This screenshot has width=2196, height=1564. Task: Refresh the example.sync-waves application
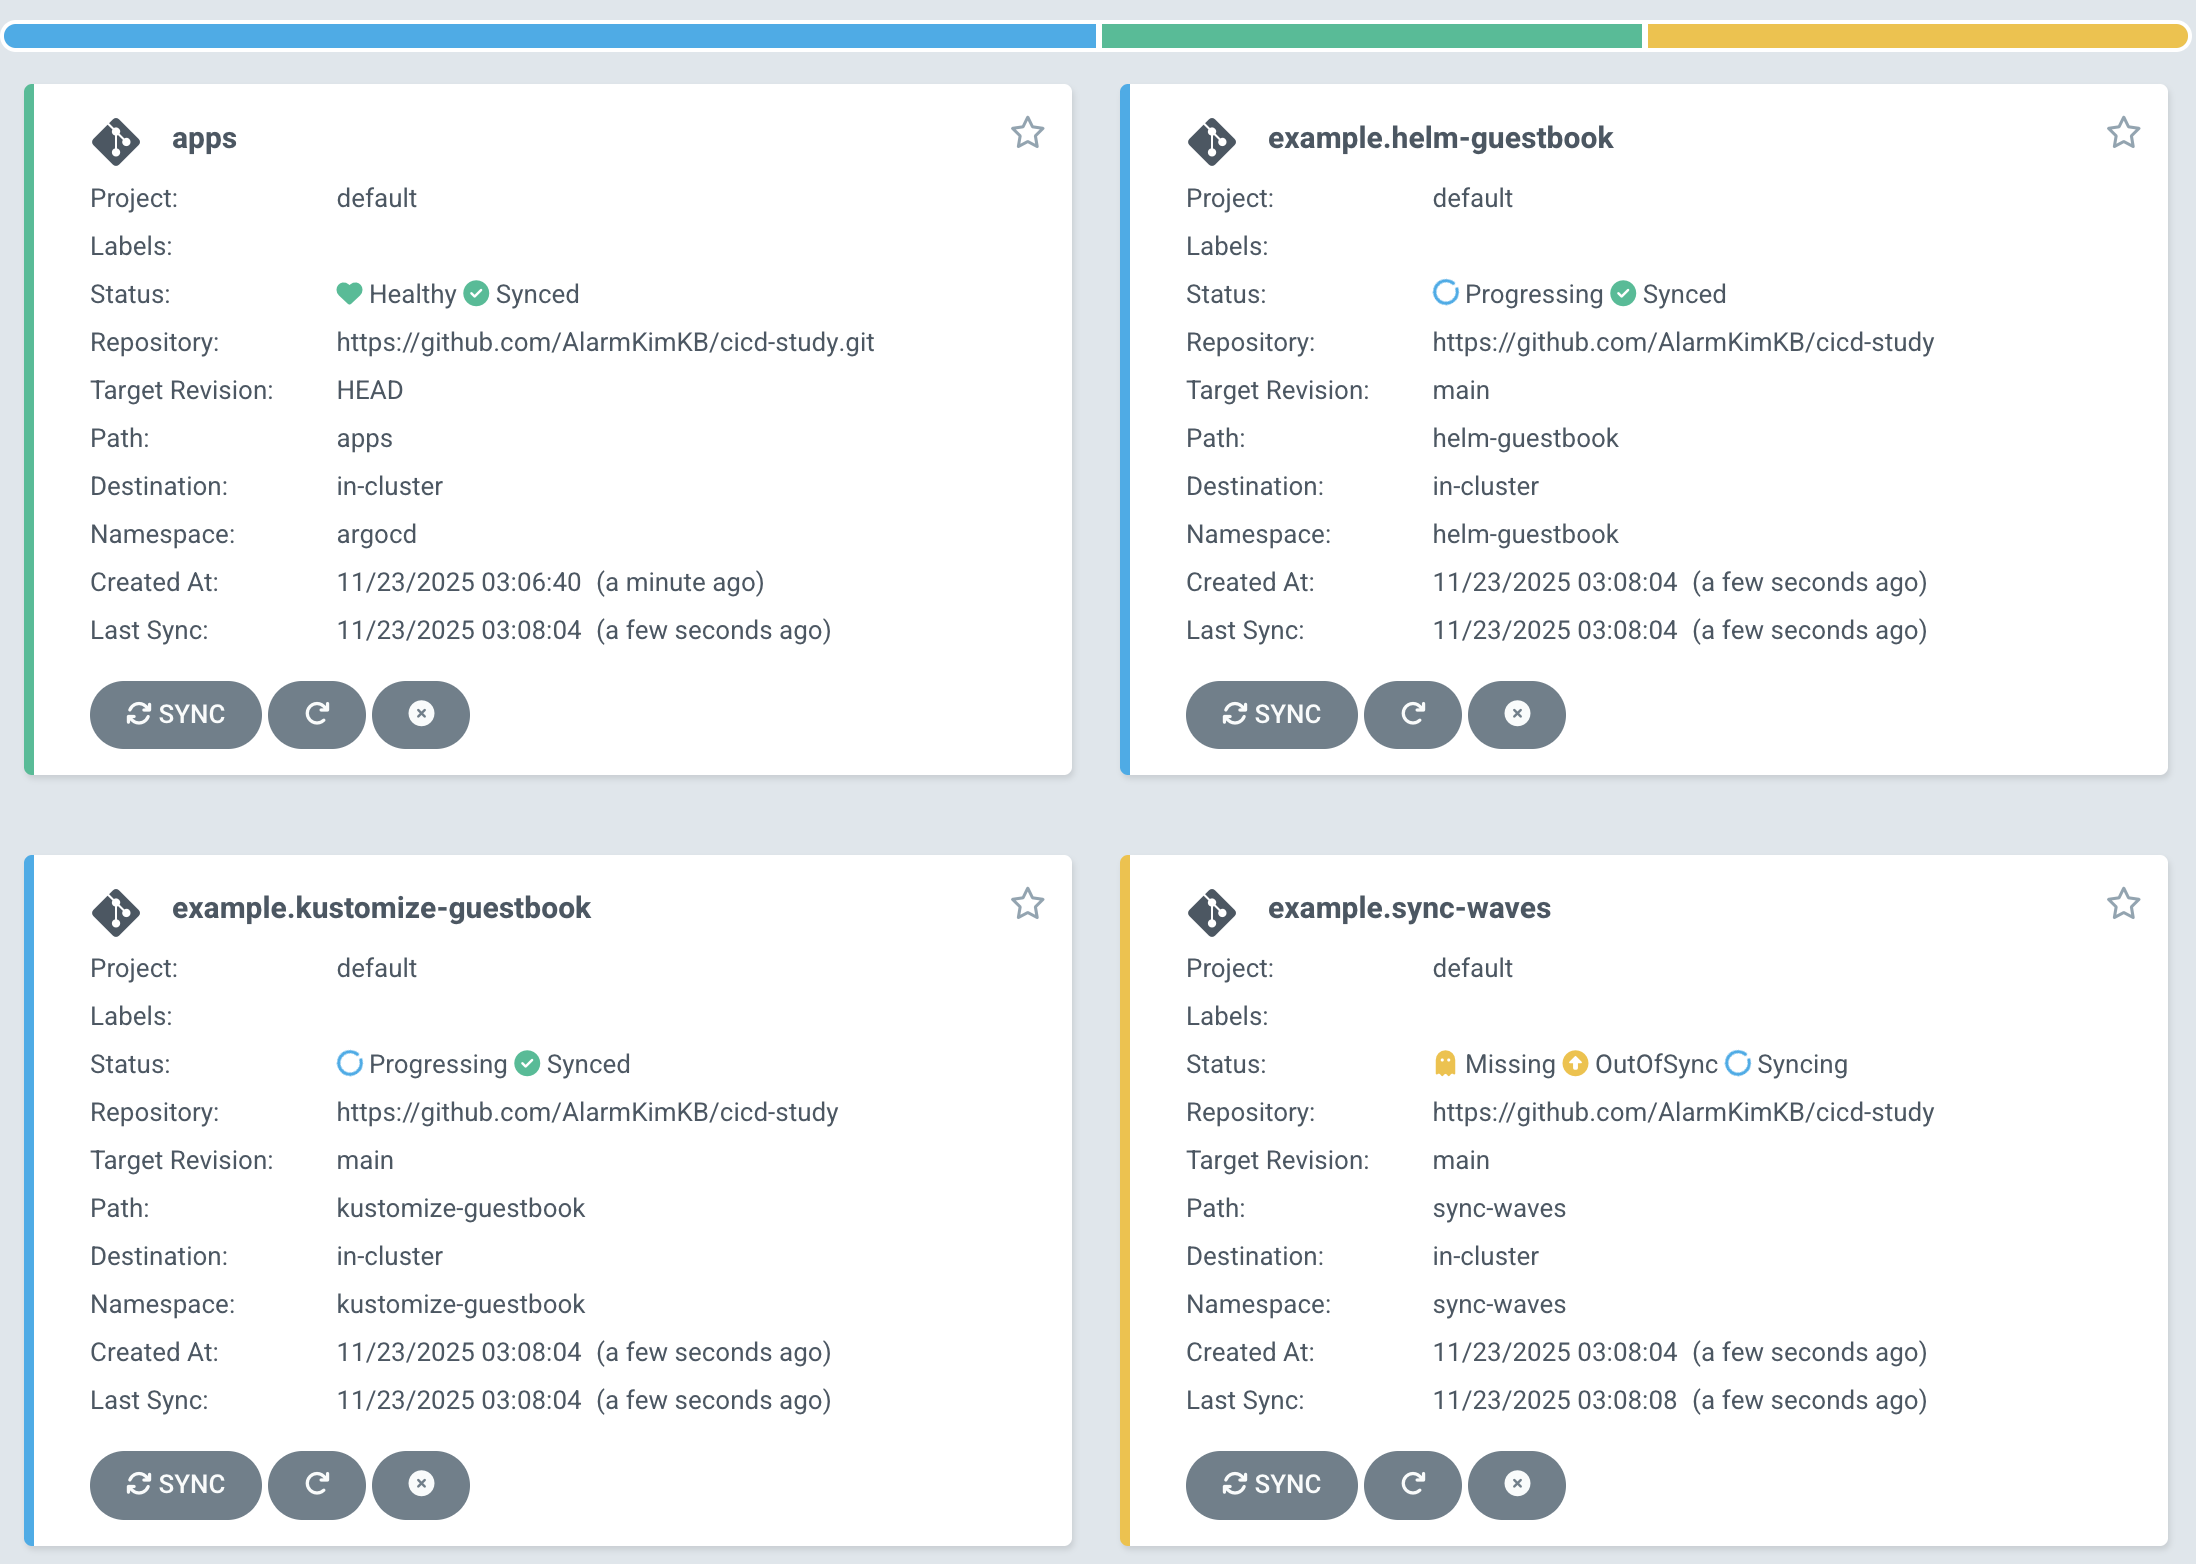[1413, 1484]
